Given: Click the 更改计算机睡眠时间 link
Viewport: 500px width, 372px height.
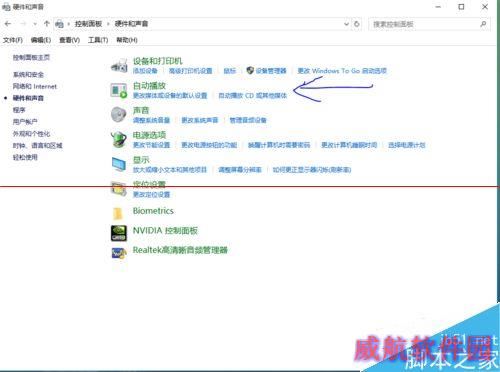Looking at the screenshot, I should tap(349, 145).
